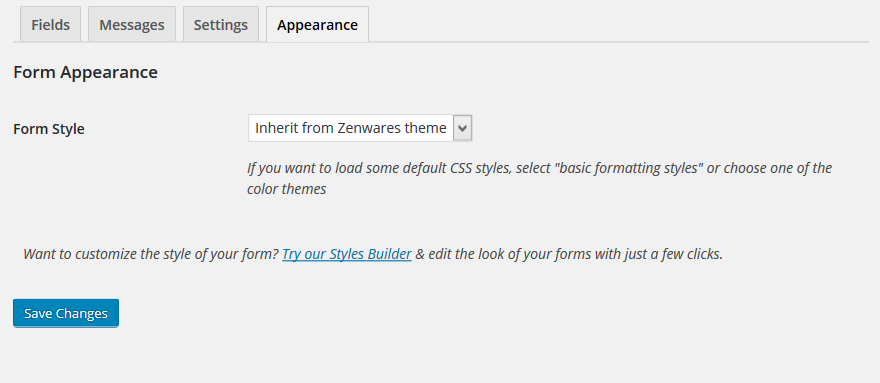Click the Save Changes button

pos(66,313)
